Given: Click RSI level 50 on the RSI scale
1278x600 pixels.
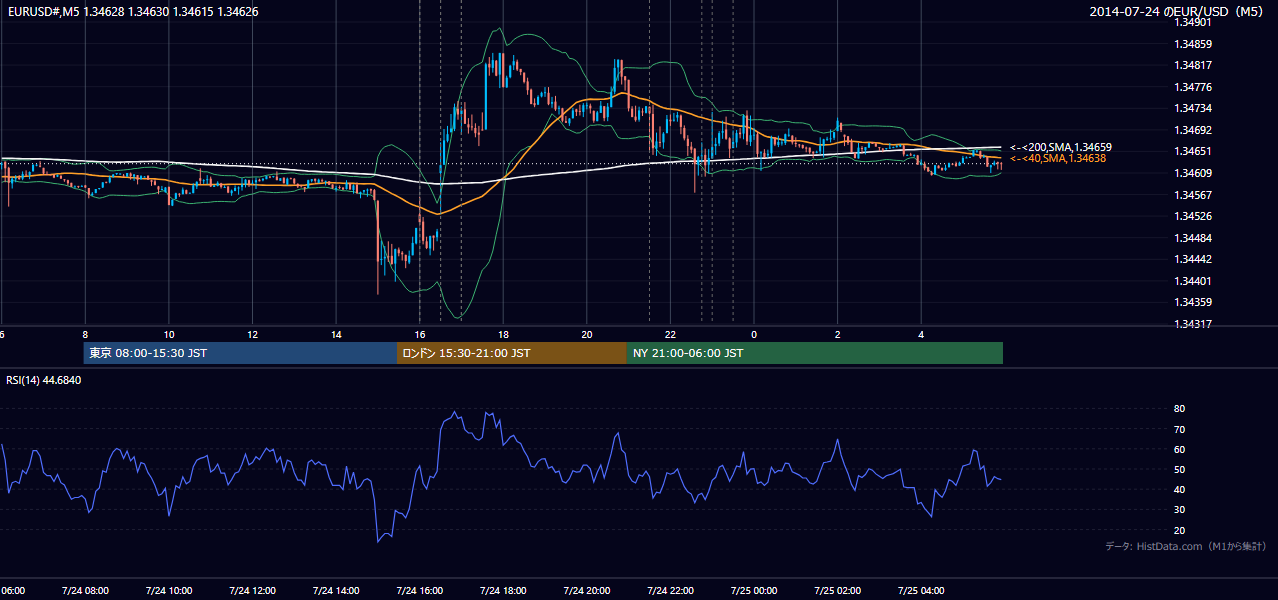Looking at the screenshot, I should tap(1179, 469).
